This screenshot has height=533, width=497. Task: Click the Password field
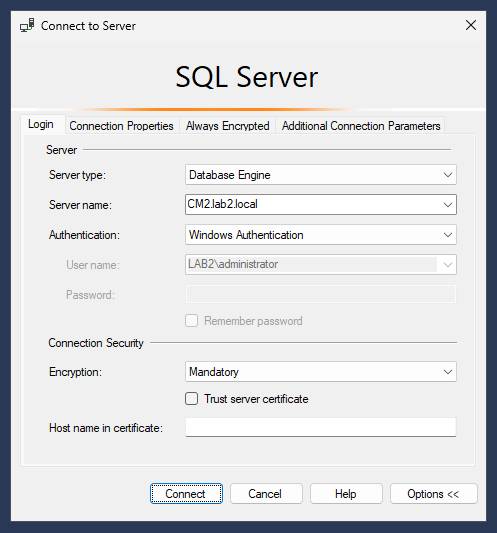point(321,294)
